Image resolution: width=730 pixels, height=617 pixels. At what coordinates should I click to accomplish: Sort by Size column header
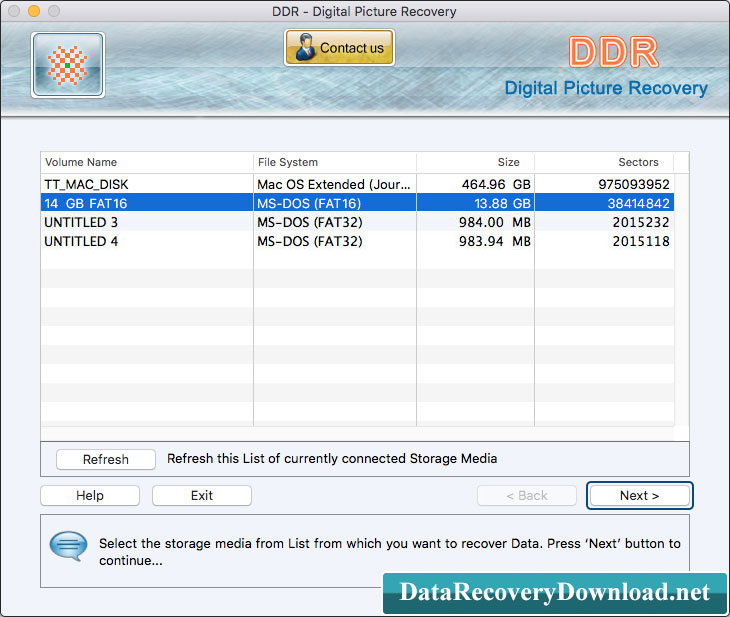tap(475, 162)
